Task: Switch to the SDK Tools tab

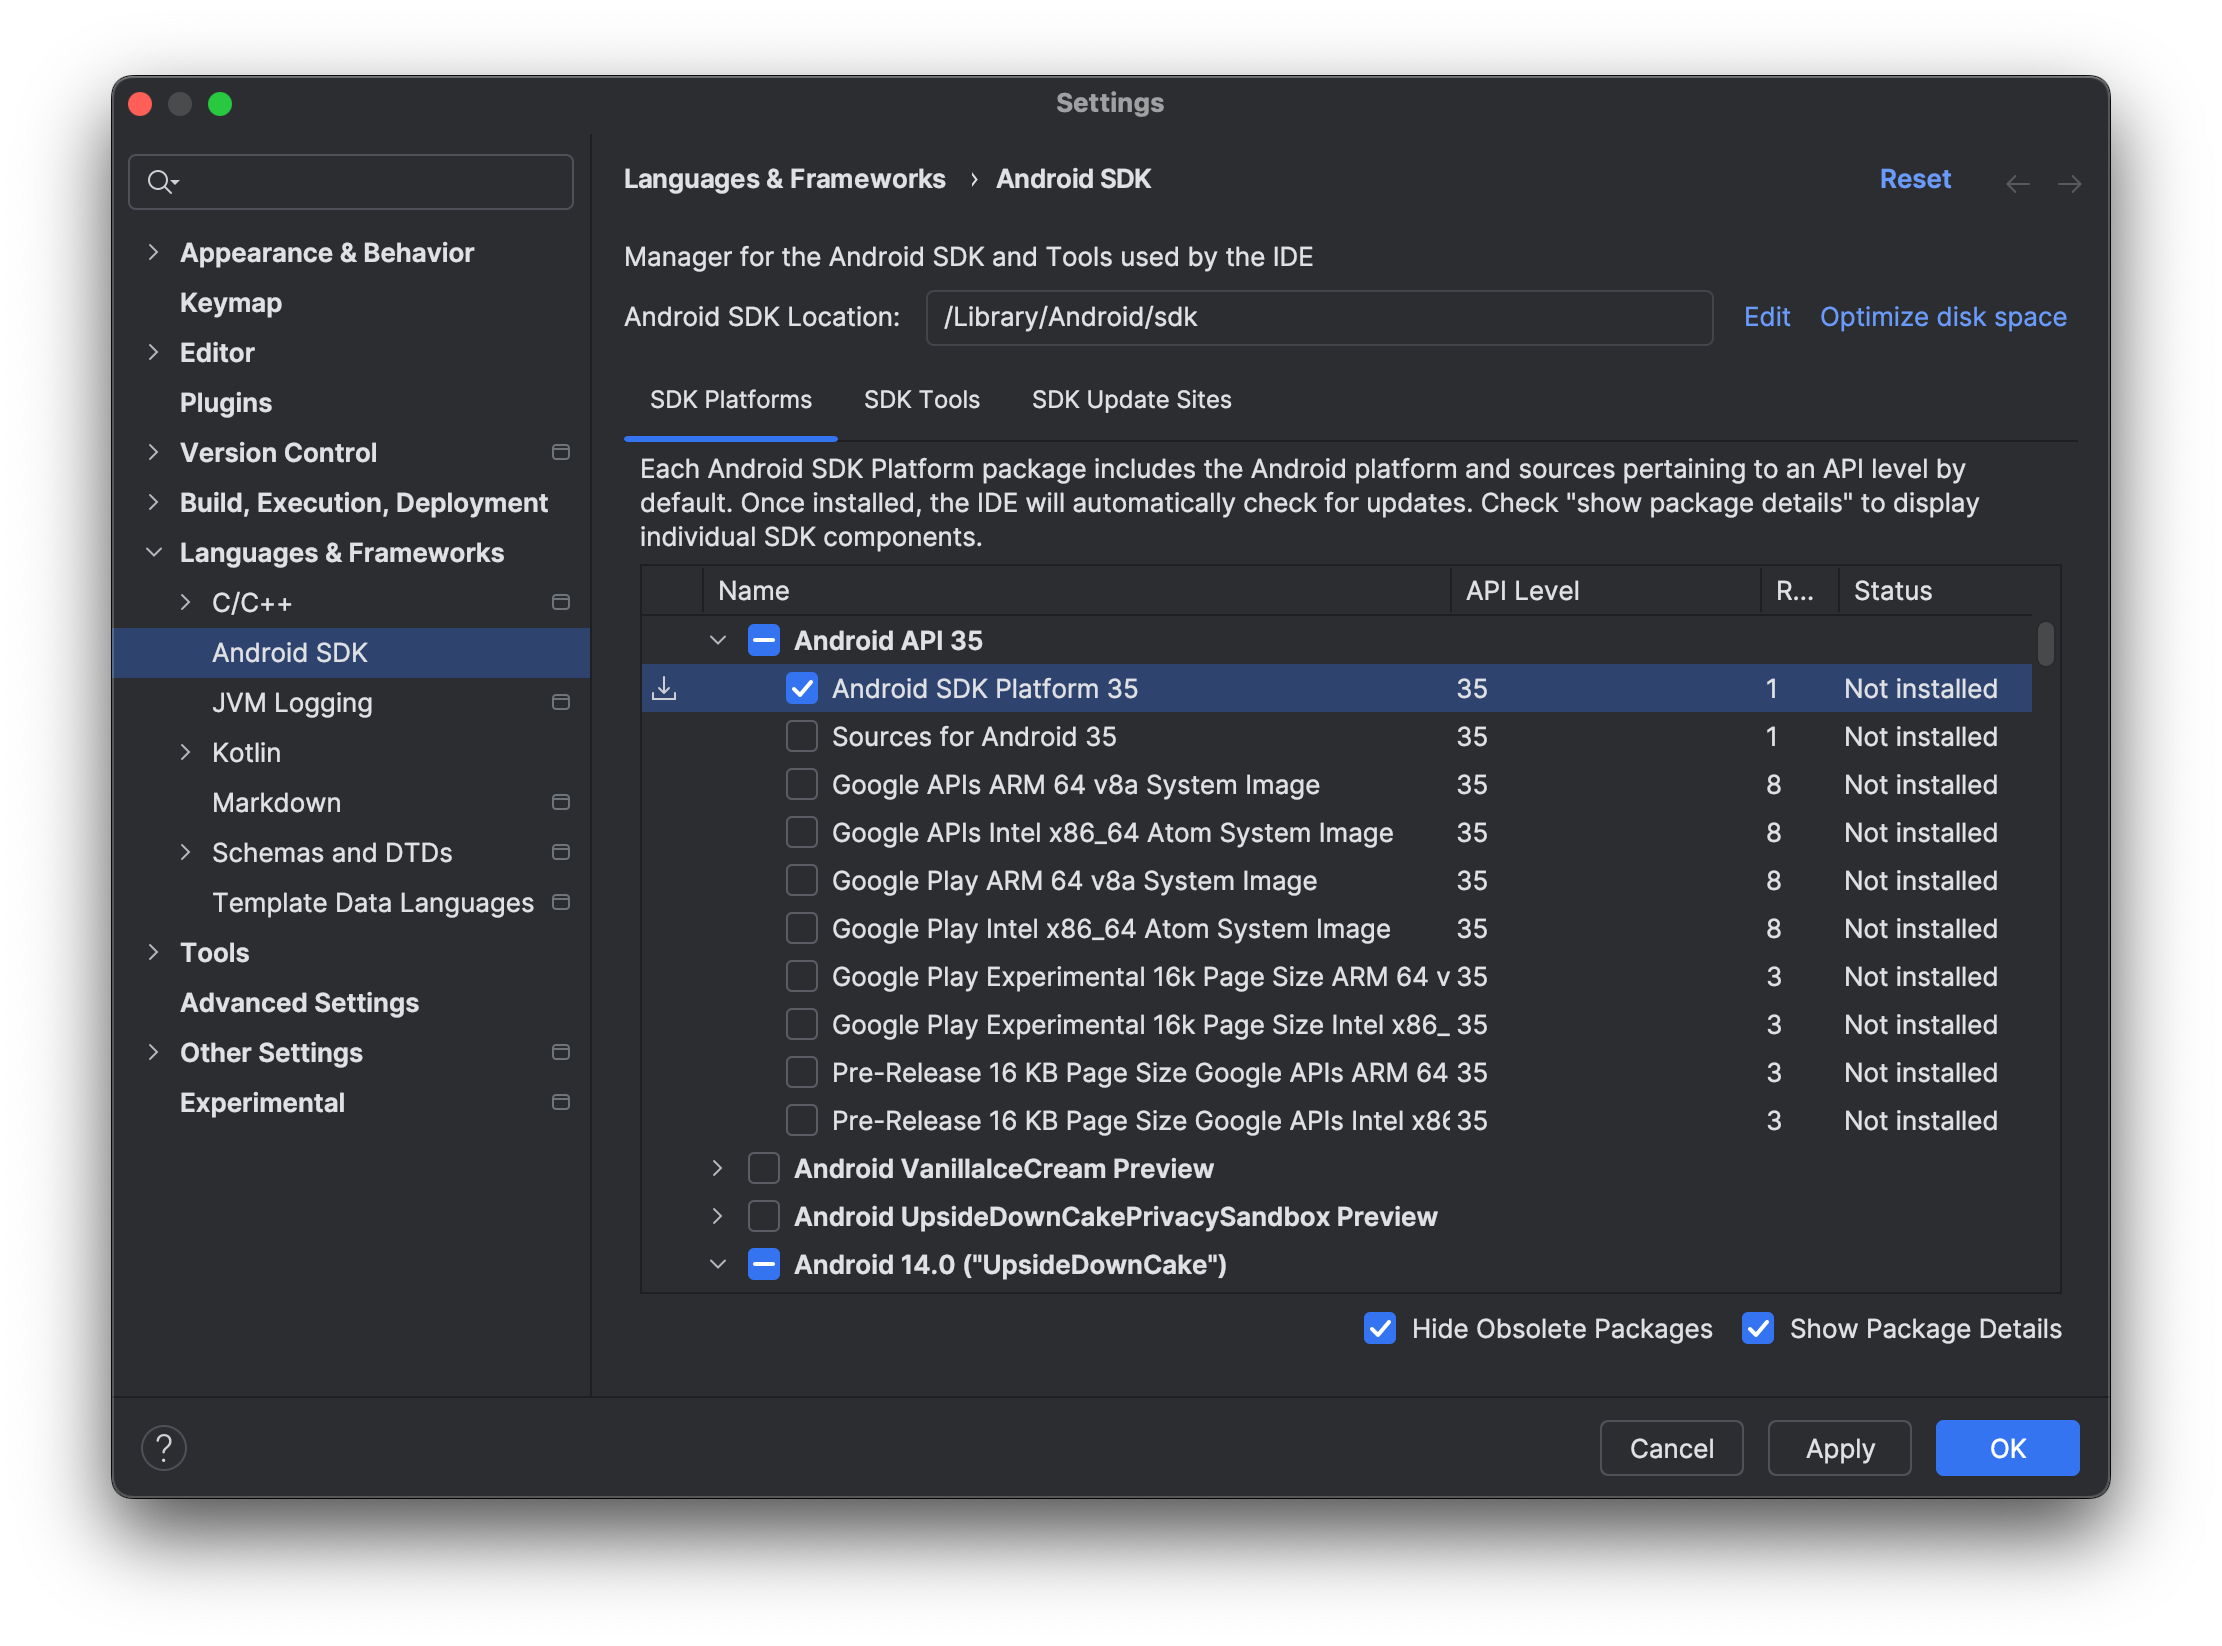Action: 922,399
